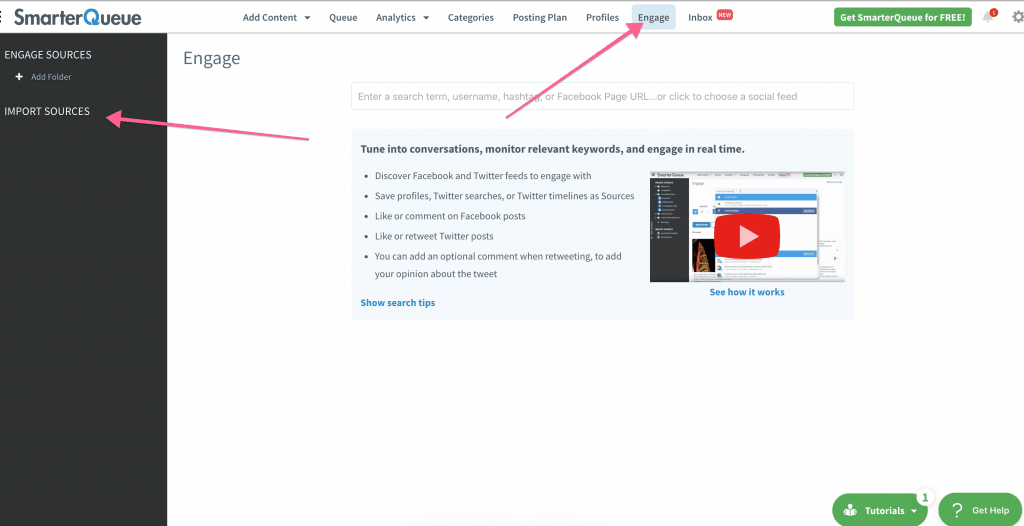Switch to Profiles
The width and height of the screenshot is (1024, 526).
(x=602, y=18)
